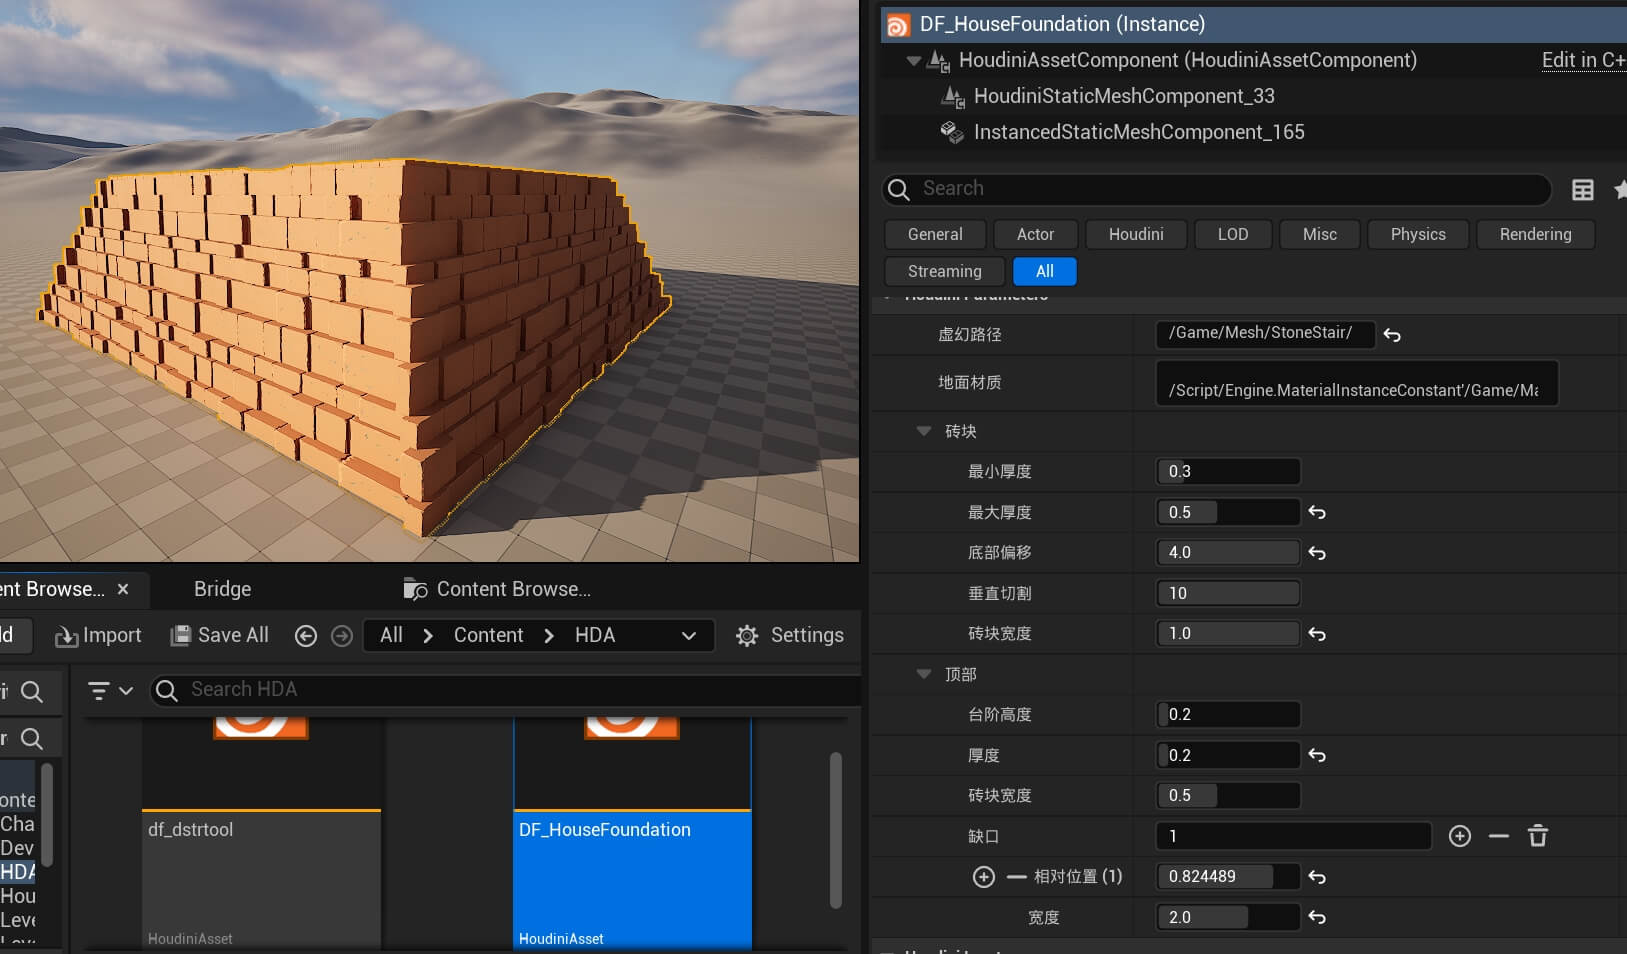Screen dimensions: 1627x954
Task: Reset 最大厚度 to its default value
Action: tap(1317, 513)
